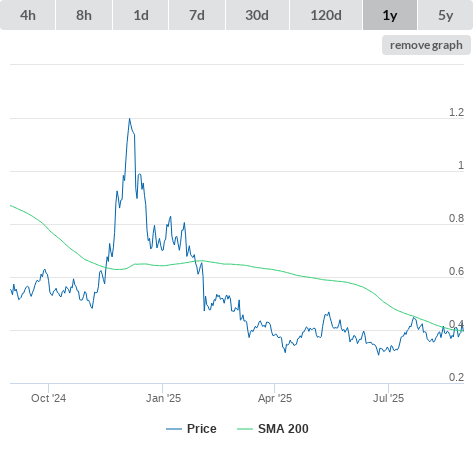Click the blue Price legend line marker

174,429
